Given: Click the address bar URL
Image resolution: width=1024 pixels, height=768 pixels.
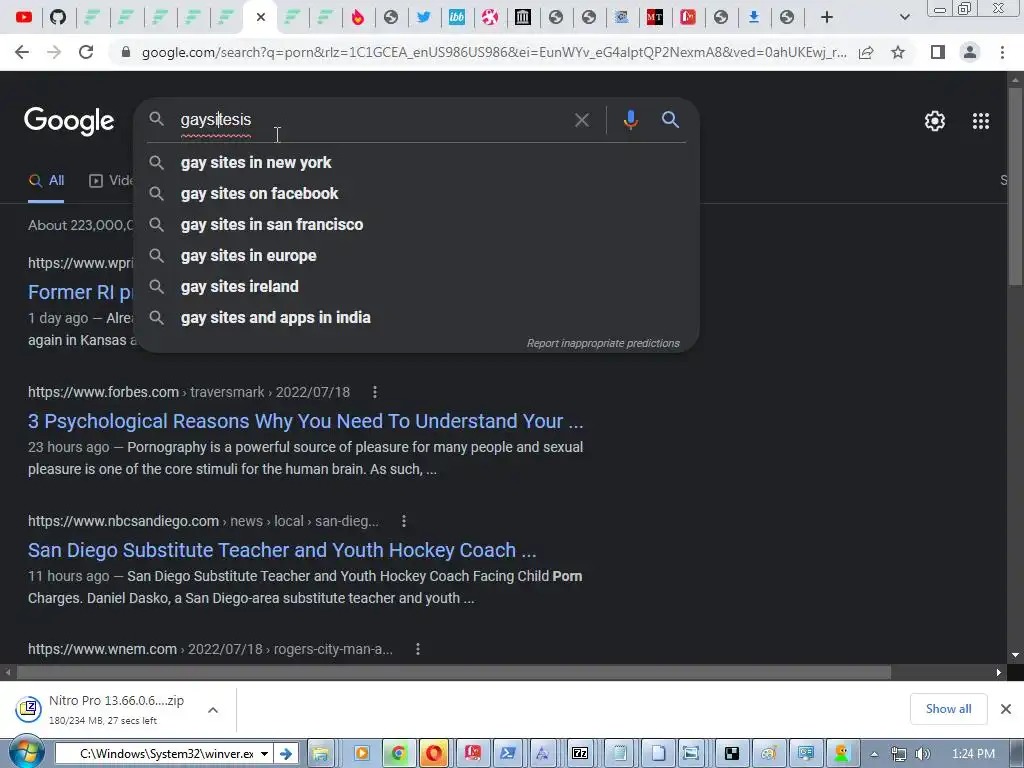Looking at the screenshot, I should 494,52.
